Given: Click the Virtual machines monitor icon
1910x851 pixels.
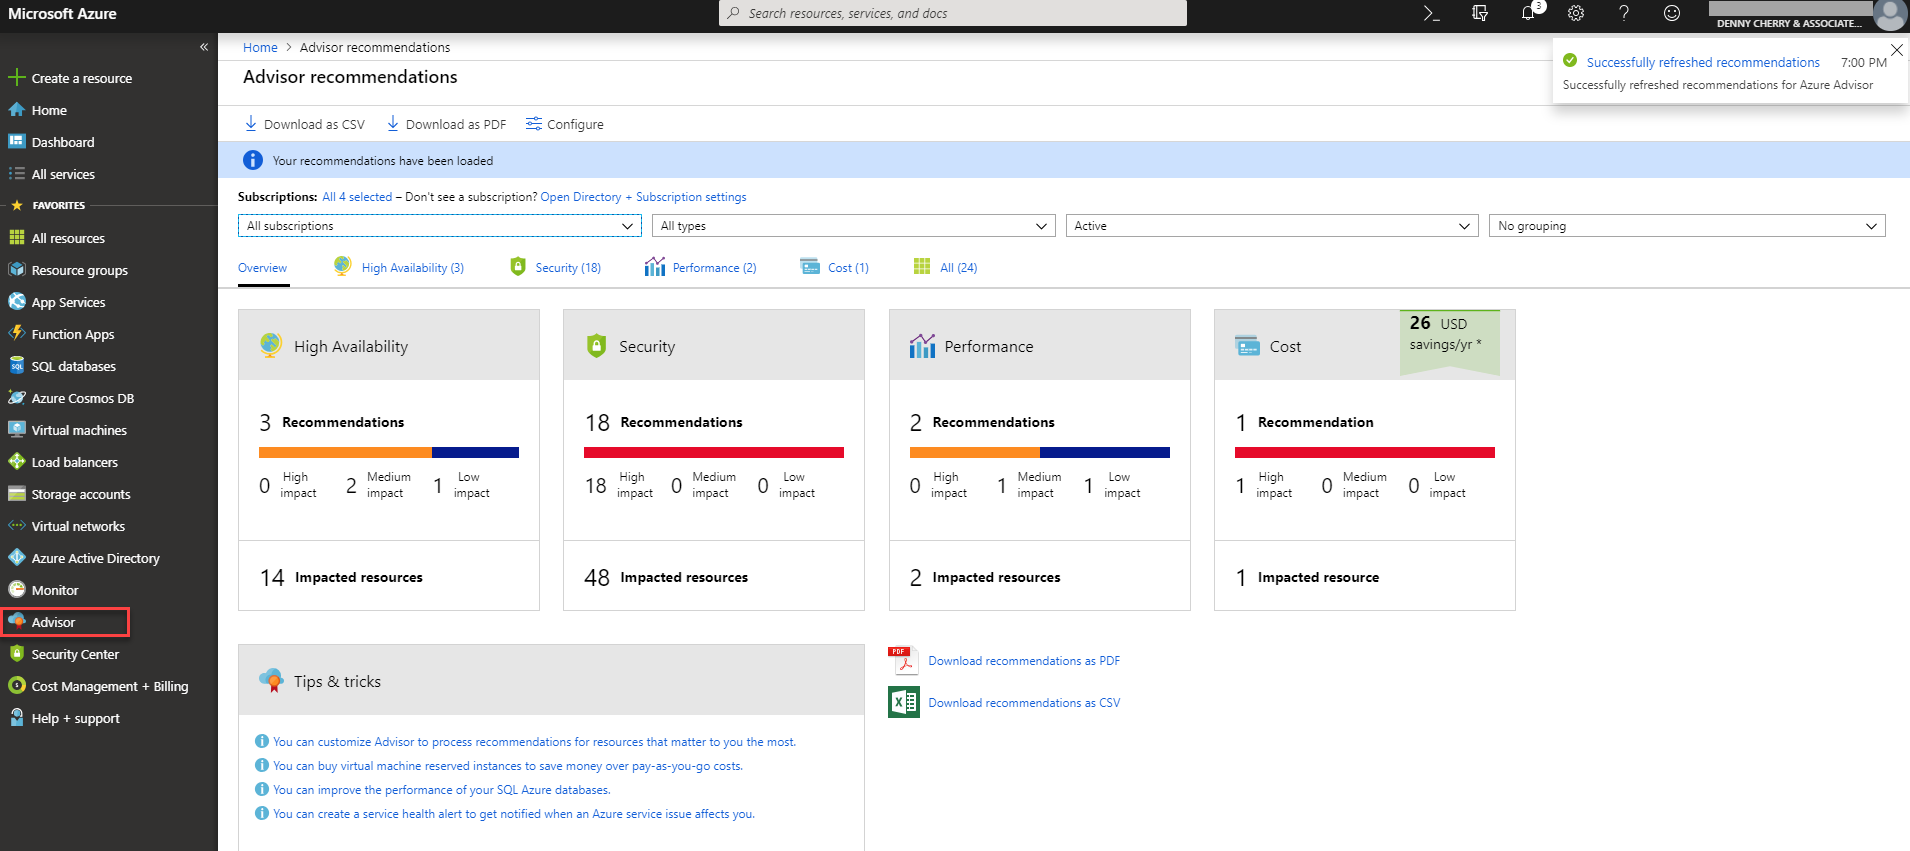Looking at the screenshot, I should (17, 430).
